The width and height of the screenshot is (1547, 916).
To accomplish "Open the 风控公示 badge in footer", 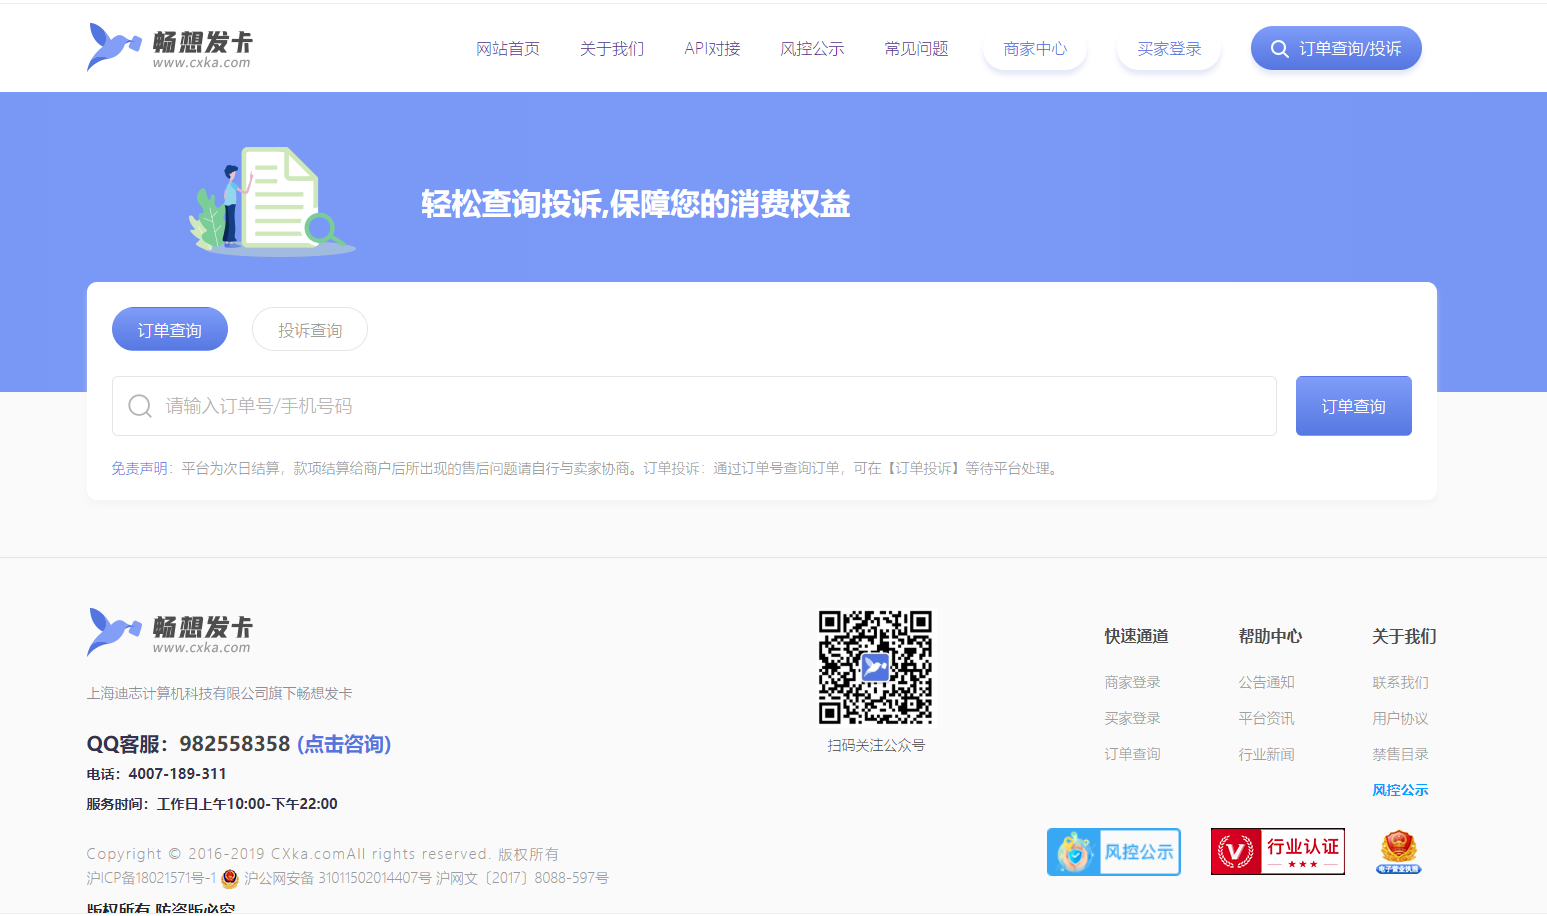I will 1113,852.
